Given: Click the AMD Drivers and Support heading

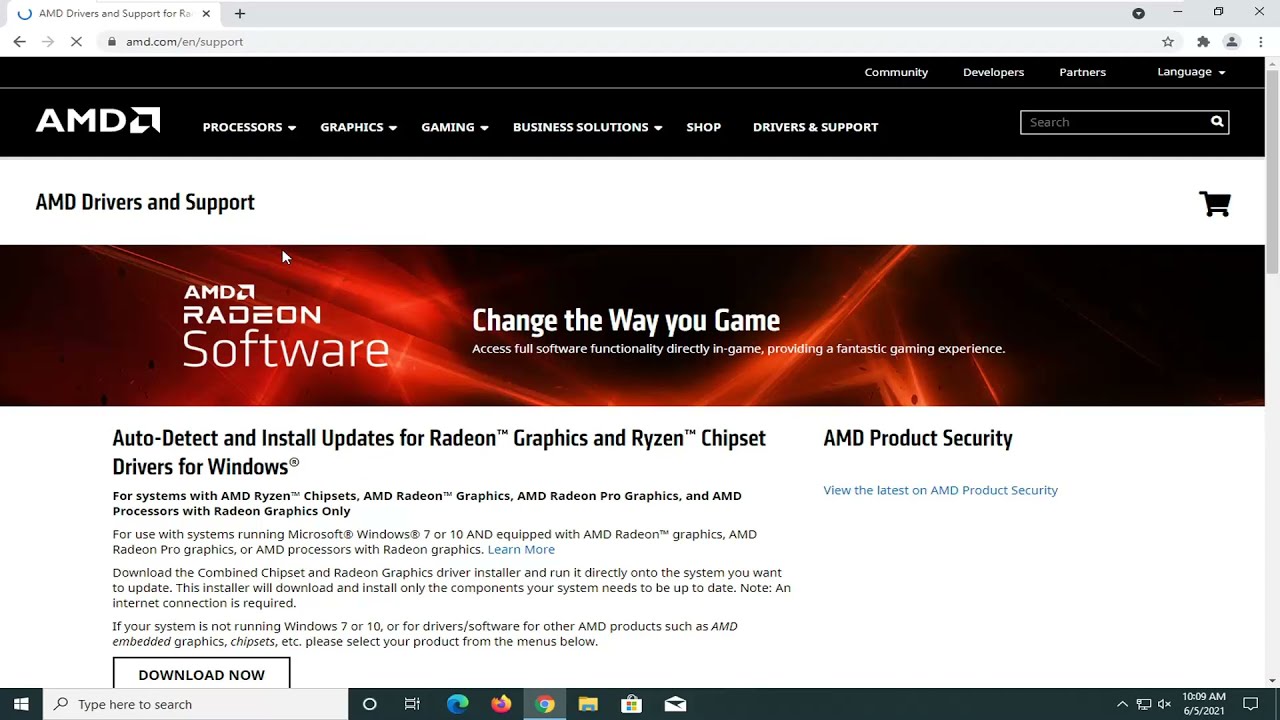Looking at the screenshot, I should click(x=145, y=202).
